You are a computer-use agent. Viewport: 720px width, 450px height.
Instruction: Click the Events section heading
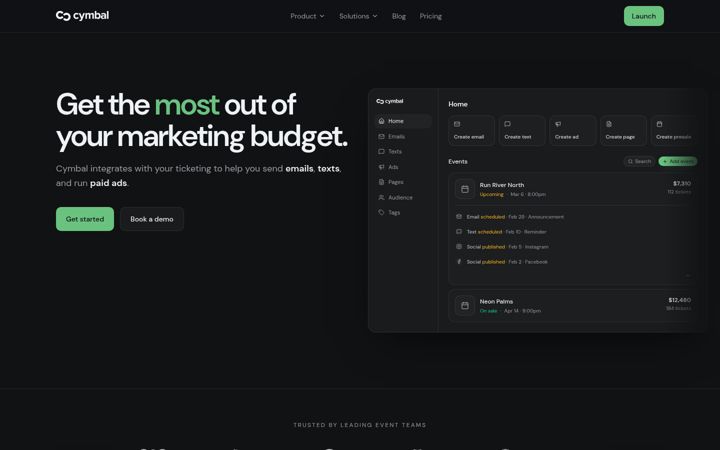458,162
